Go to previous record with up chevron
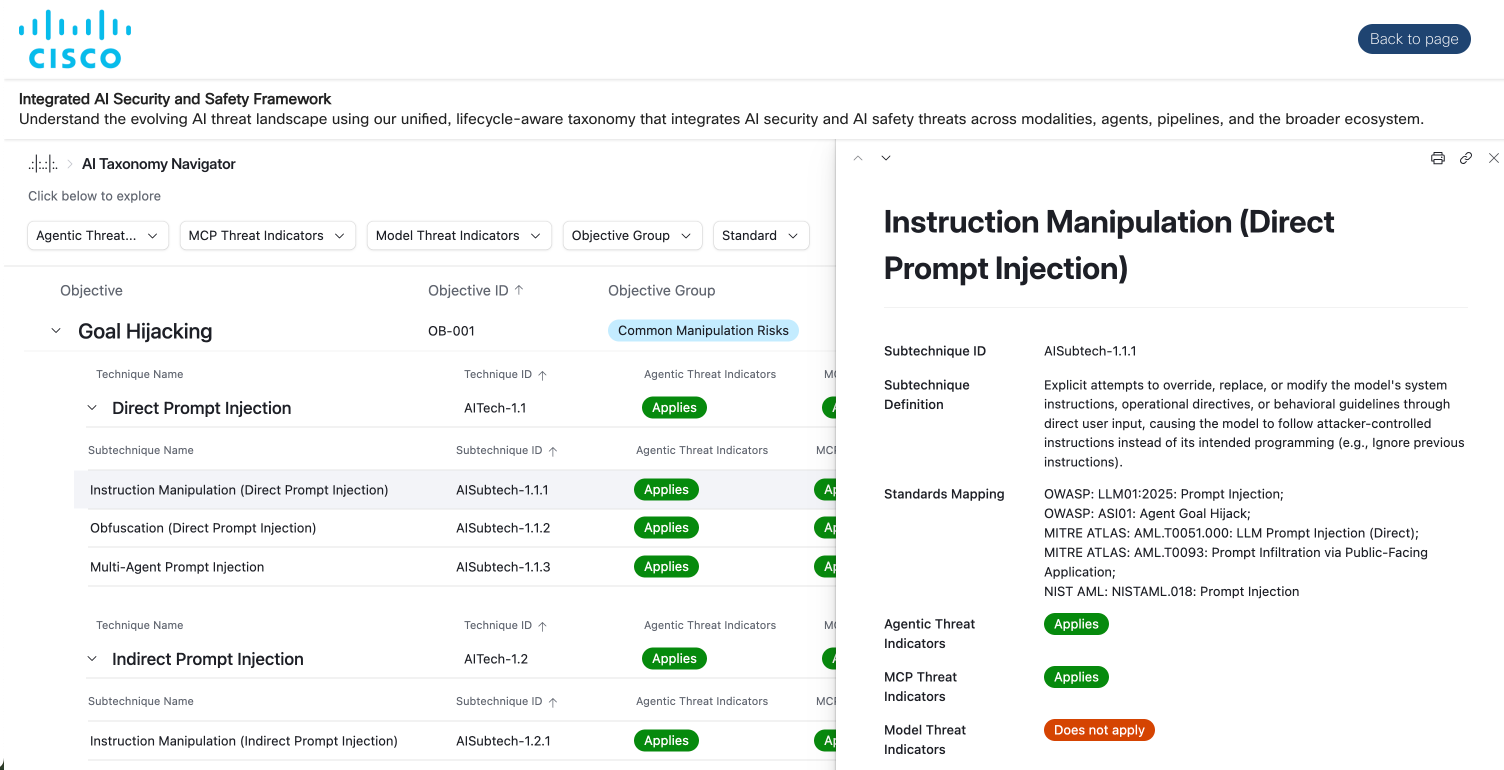The image size is (1504, 770). pos(858,158)
